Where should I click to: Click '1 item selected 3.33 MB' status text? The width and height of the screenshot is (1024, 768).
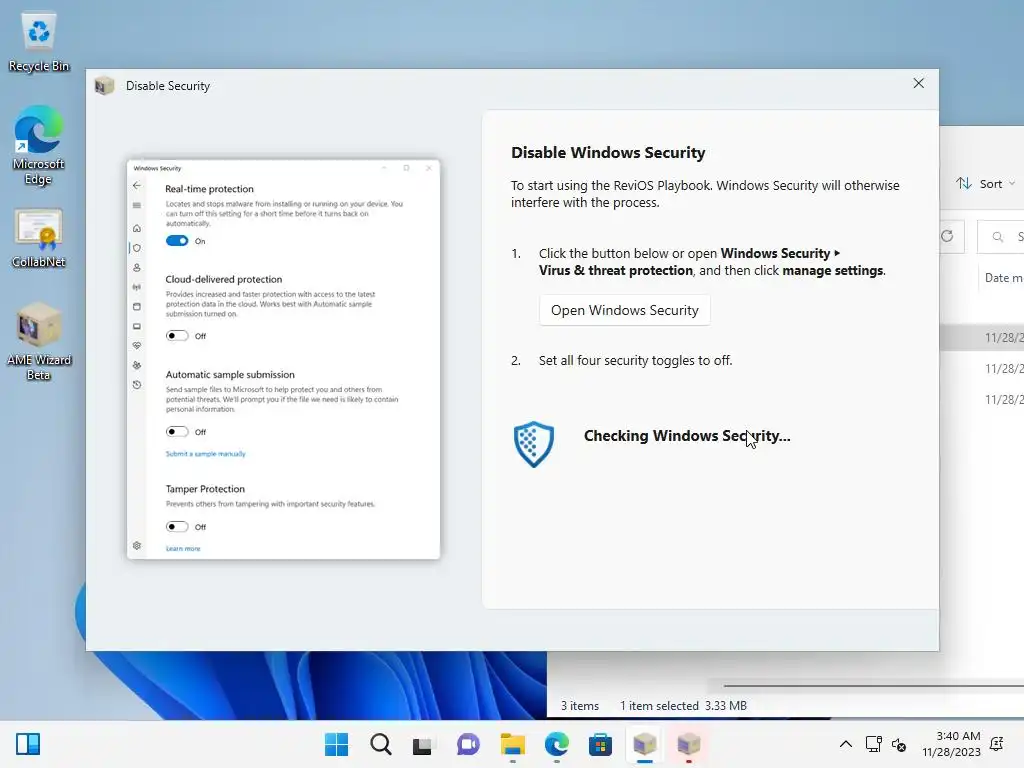[x=683, y=706]
